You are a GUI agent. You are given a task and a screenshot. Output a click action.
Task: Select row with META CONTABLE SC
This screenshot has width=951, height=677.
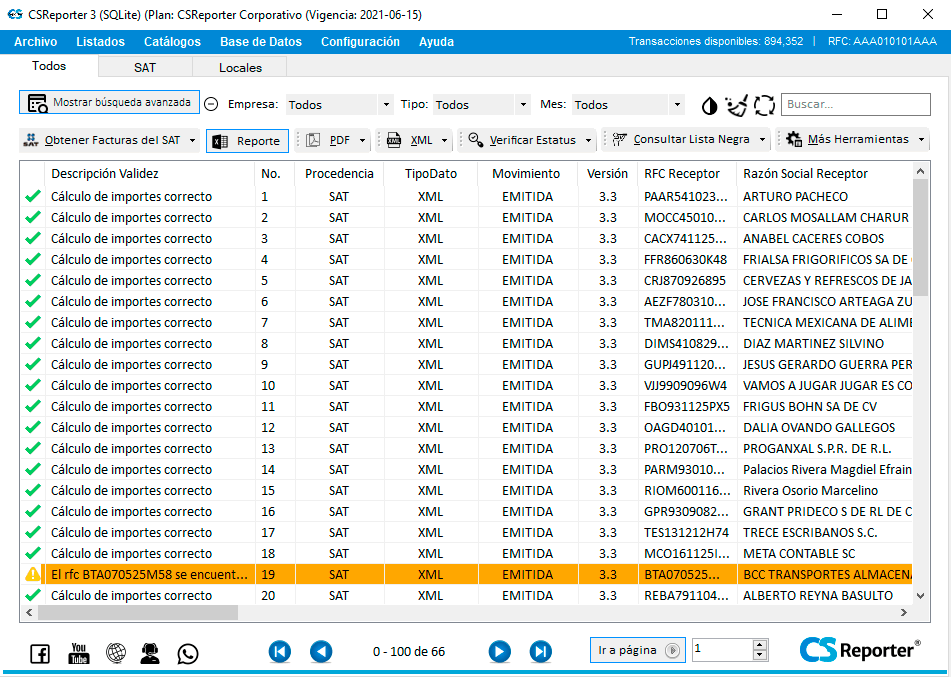pos(466,553)
